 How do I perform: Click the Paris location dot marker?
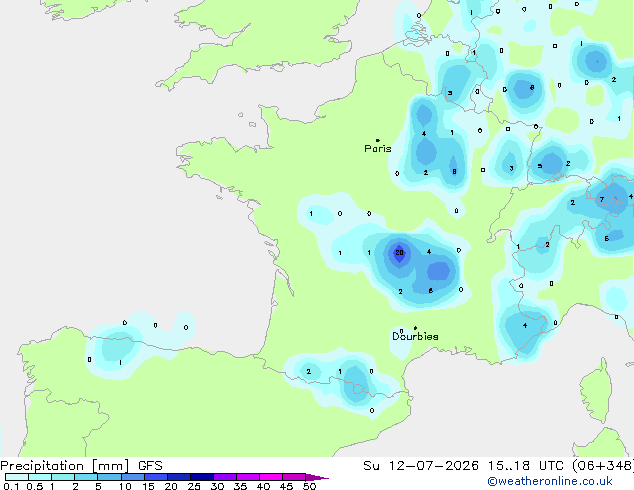click(378, 140)
